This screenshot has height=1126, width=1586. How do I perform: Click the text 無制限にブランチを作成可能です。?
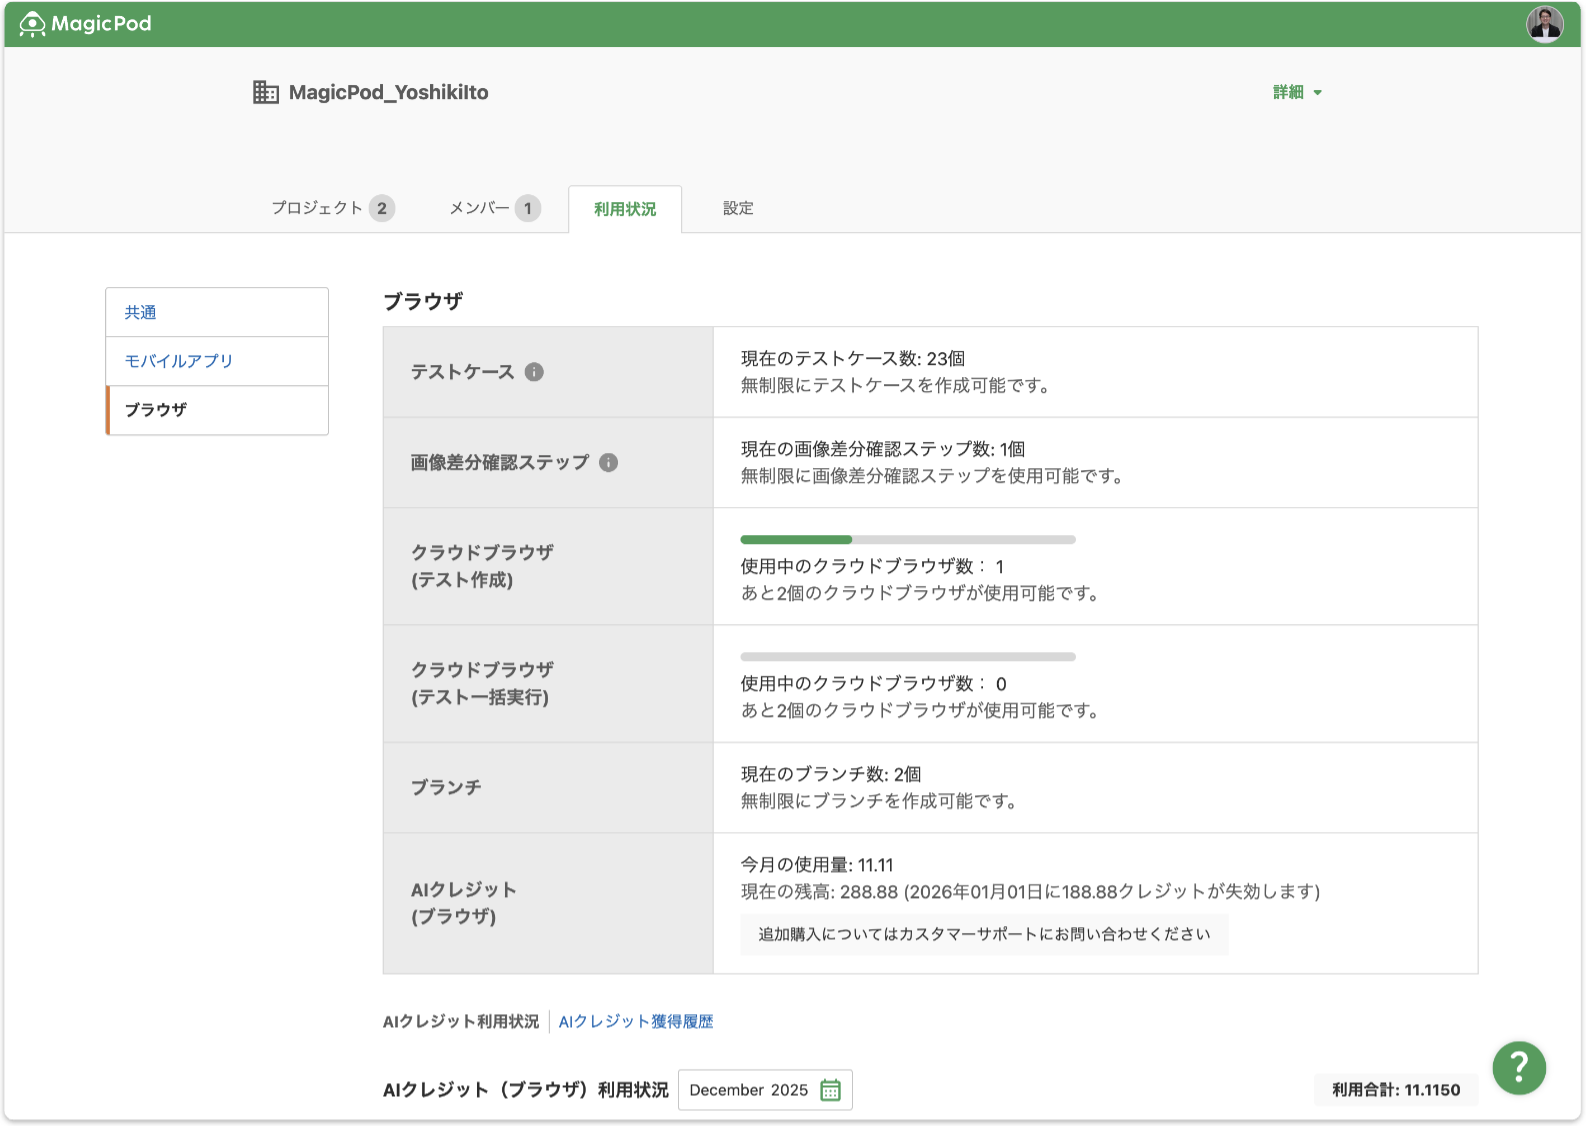pyautogui.click(x=879, y=801)
